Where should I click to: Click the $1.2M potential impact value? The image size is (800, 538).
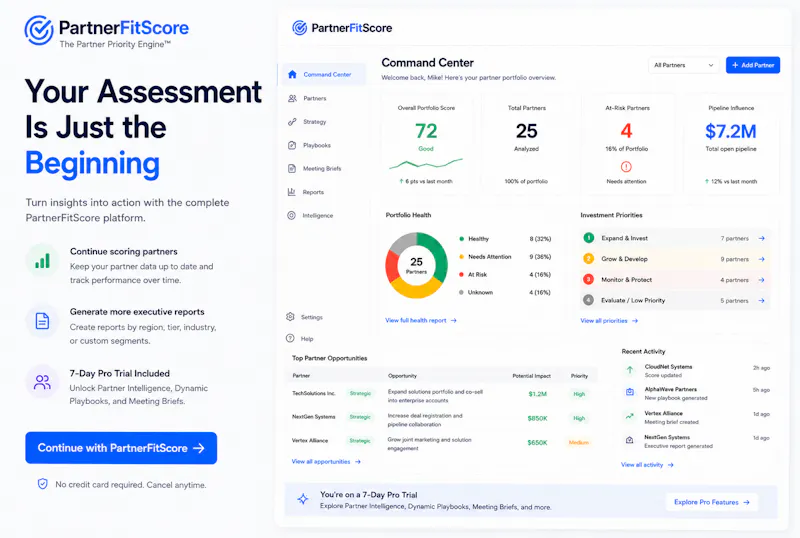[537, 394]
